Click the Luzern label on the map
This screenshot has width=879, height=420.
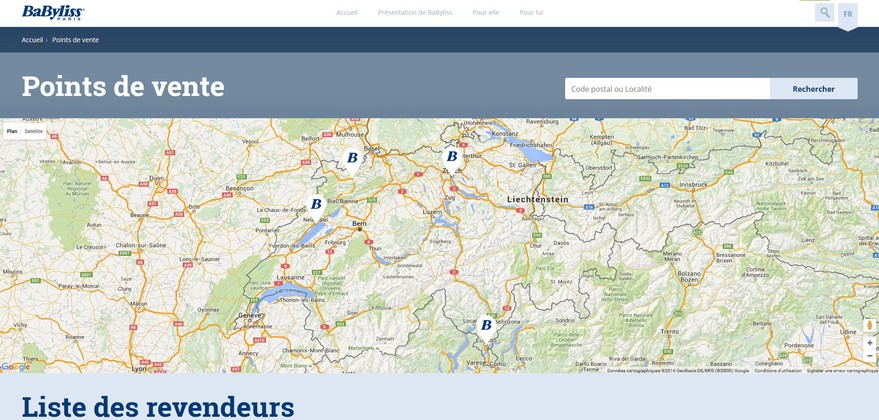point(432,212)
